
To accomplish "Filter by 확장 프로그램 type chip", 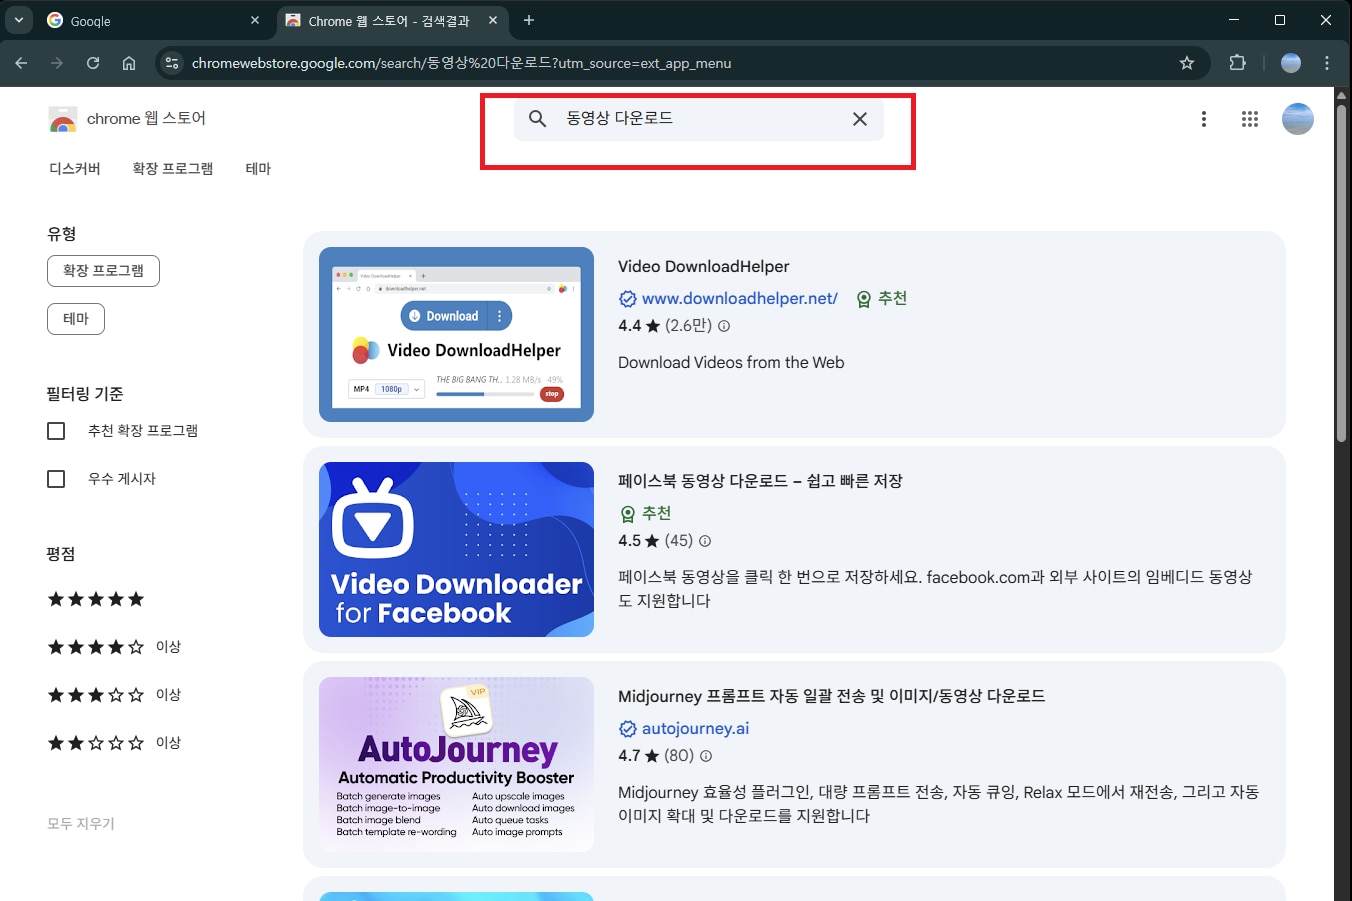I will tap(103, 271).
